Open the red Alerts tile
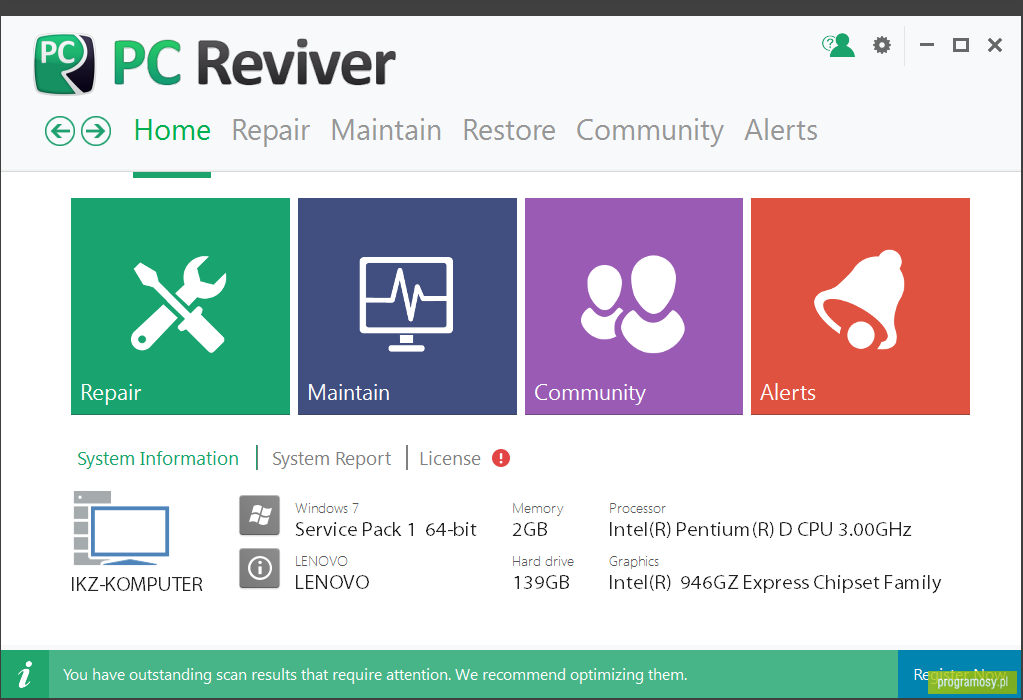This screenshot has height=700, width=1023. click(860, 306)
